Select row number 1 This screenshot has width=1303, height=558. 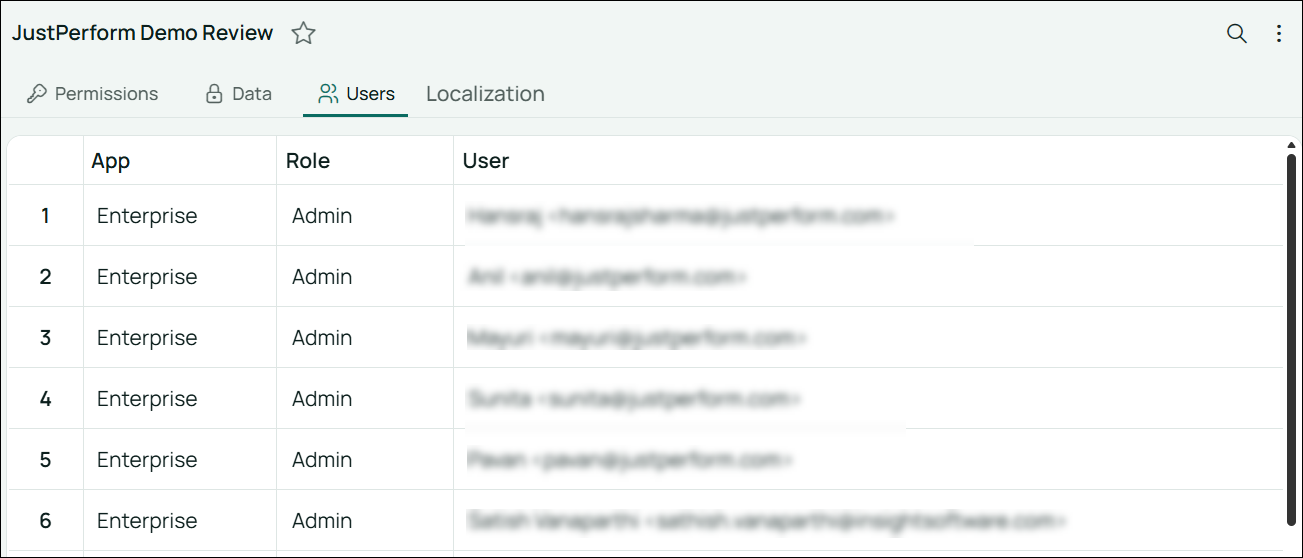[45, 216]
